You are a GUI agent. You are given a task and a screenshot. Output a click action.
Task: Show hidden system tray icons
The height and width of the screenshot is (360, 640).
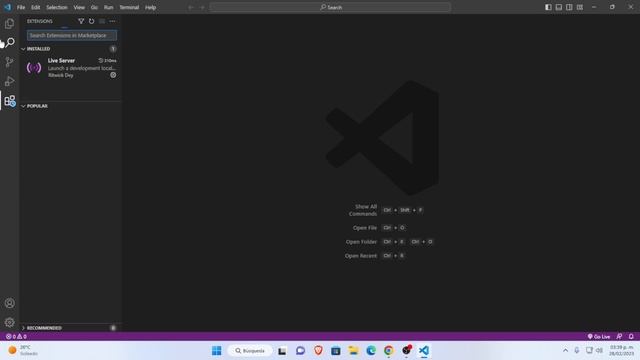(x=565, y=351)
